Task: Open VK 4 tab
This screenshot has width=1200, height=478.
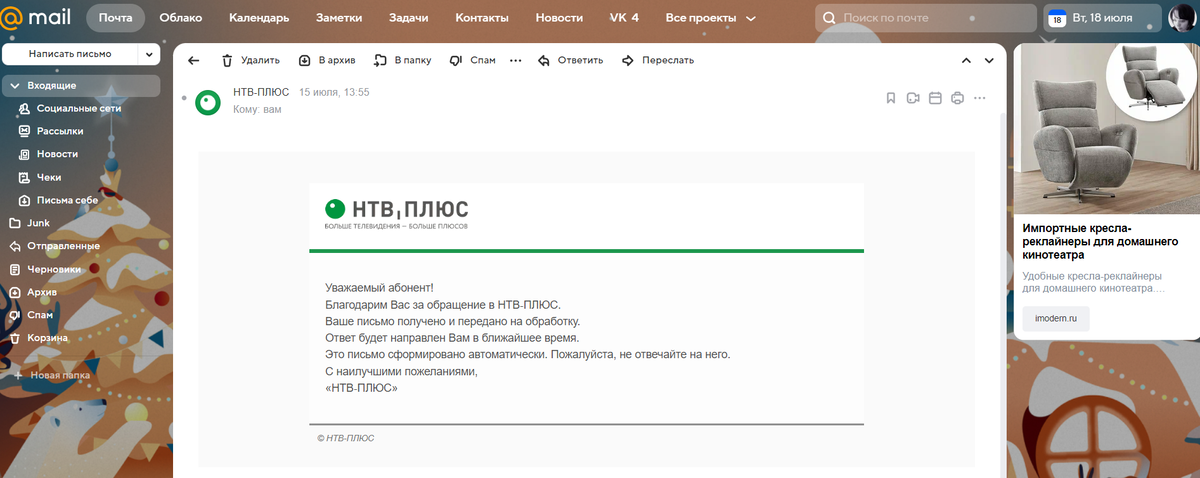Action: (624, 18)
